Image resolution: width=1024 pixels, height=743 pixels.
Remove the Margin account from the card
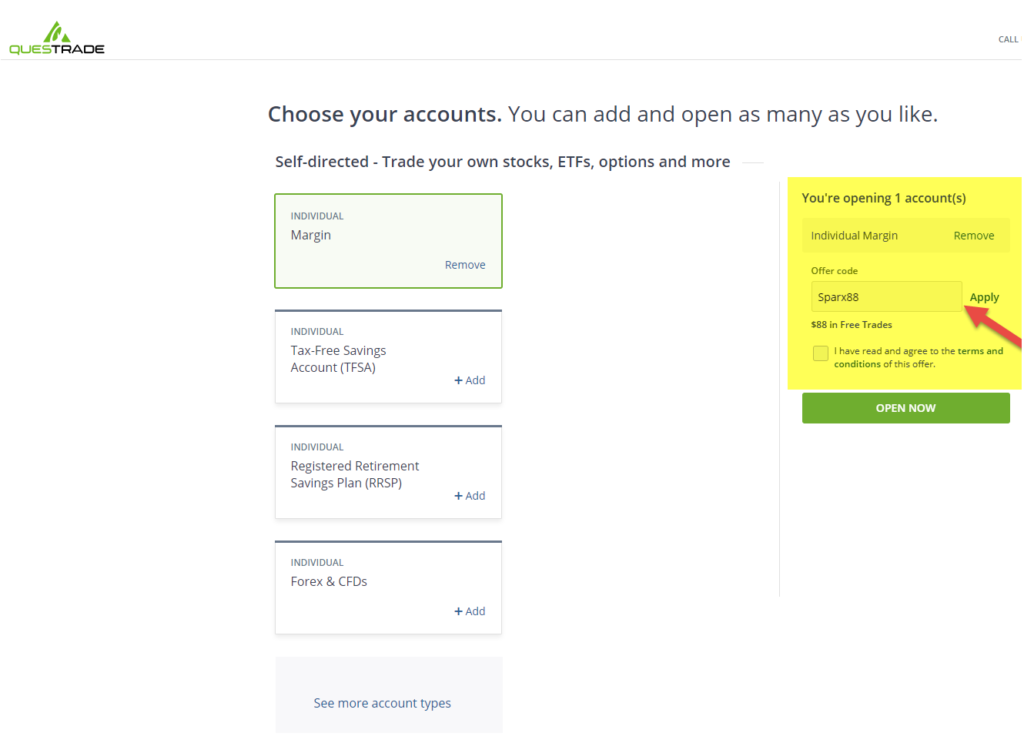tap(465, 264)
